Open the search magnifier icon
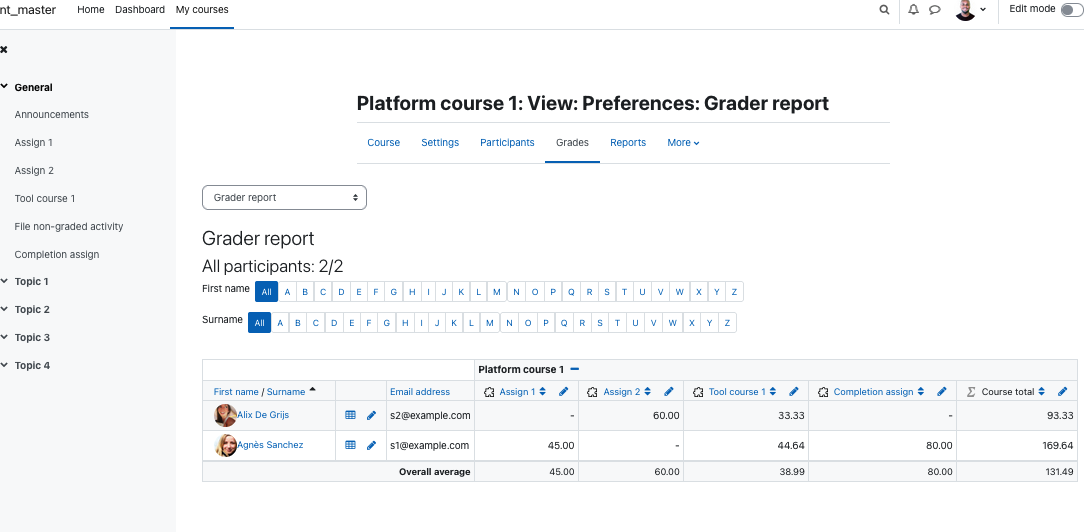The image size is (1084, 532). [x=884, y=10]
